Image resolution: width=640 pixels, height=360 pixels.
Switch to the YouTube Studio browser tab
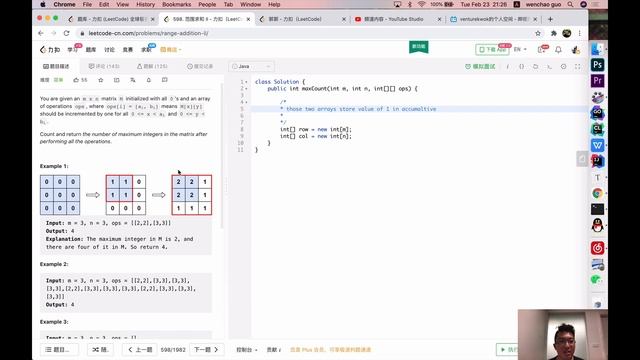tap(398, 19)
